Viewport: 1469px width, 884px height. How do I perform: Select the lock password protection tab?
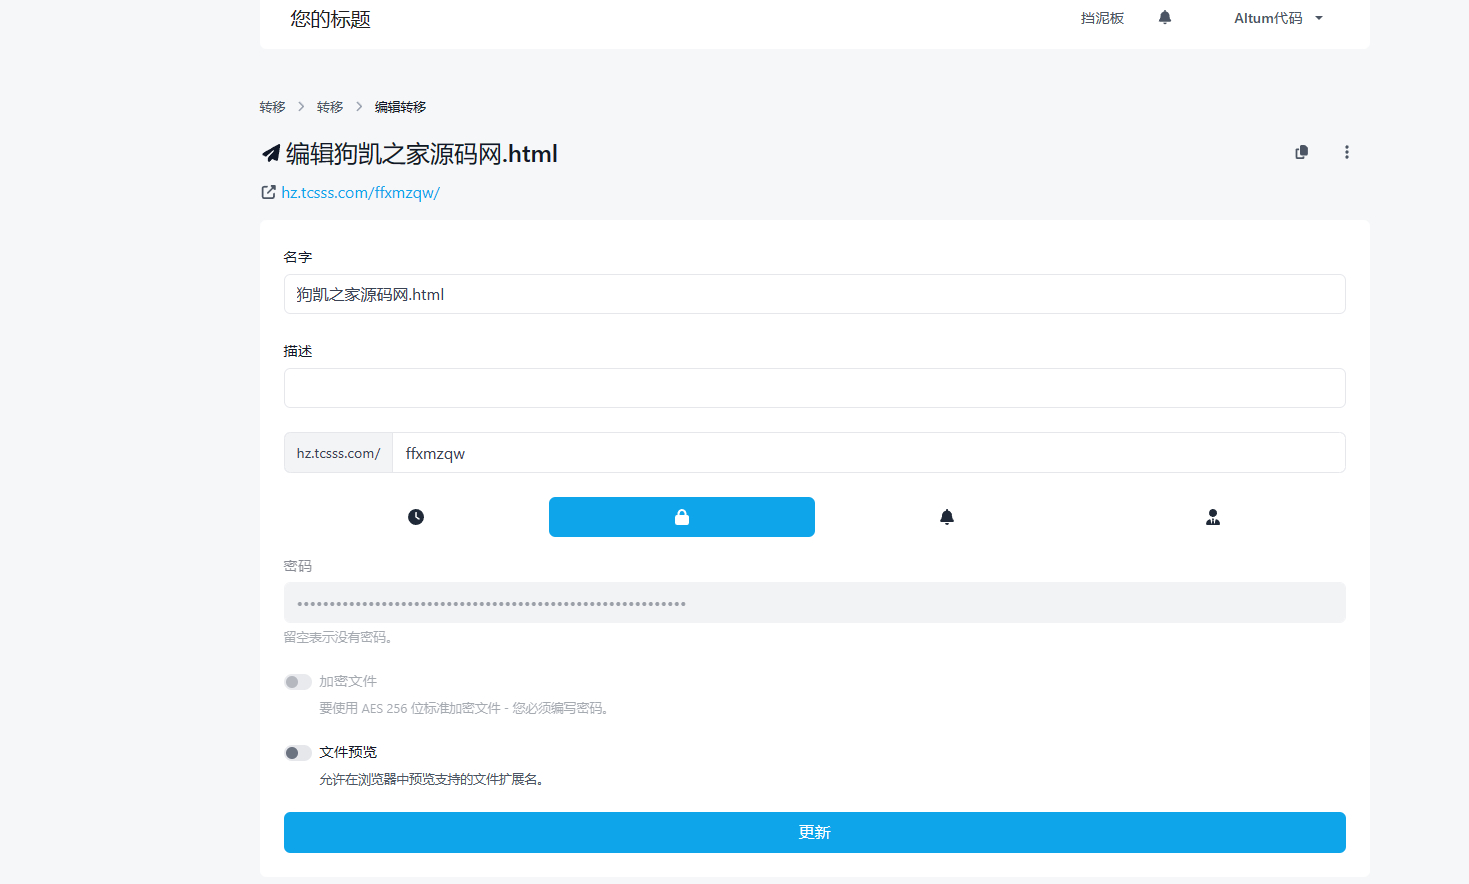click(682, 517)
